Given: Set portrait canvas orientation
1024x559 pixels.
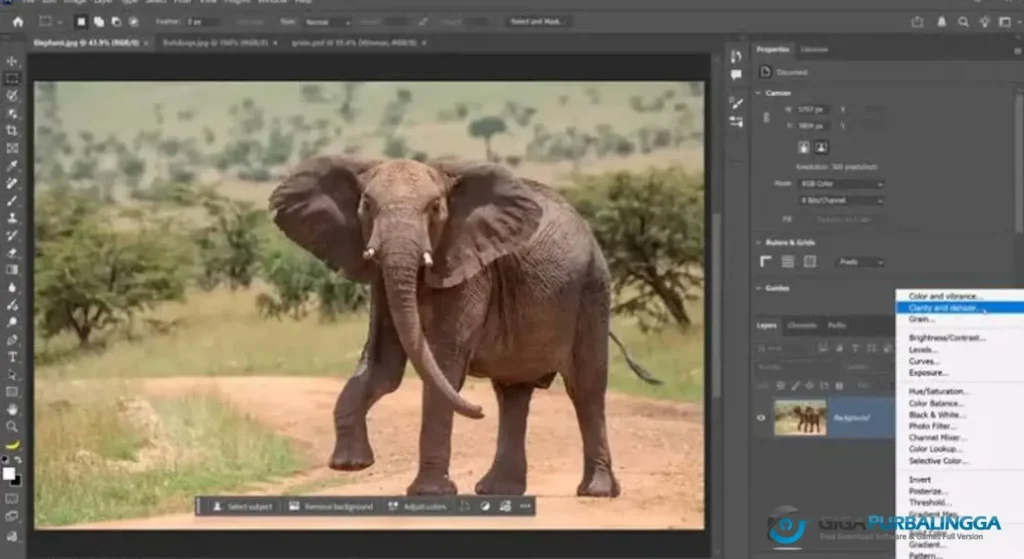Looking at the screenshot, I should [x=804, y=148].
